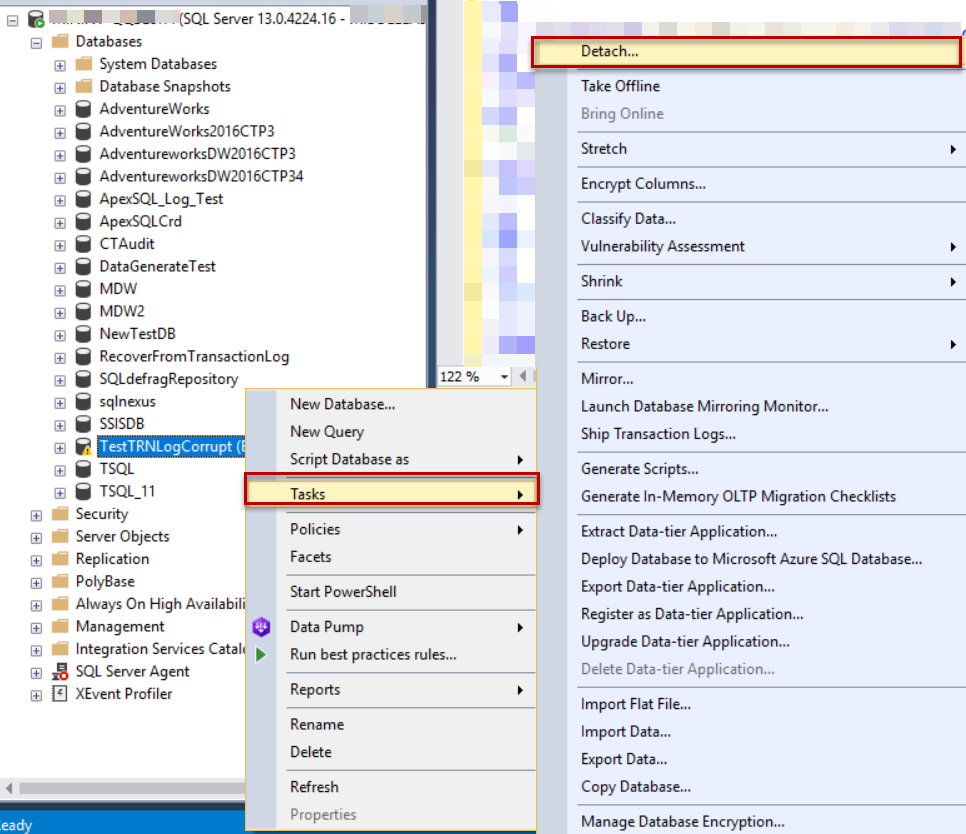966x834 pixels.
Task: Click the SQL Server Agent icon
Action: (59, 671)
